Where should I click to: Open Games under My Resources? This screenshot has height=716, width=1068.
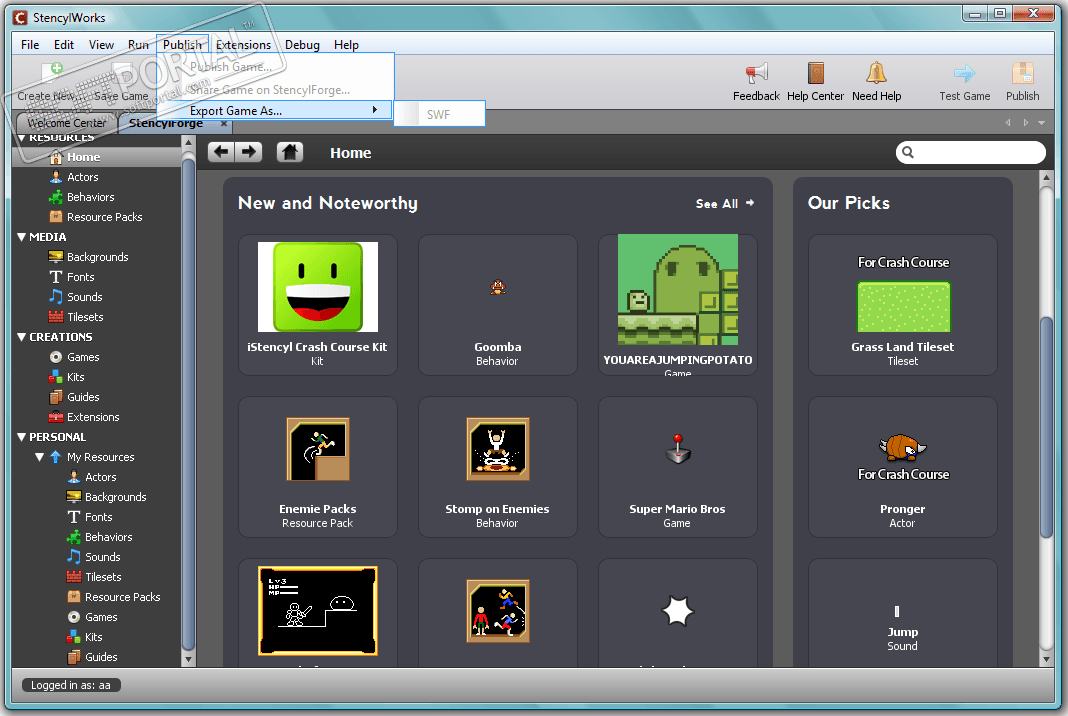tap(101, 617)
